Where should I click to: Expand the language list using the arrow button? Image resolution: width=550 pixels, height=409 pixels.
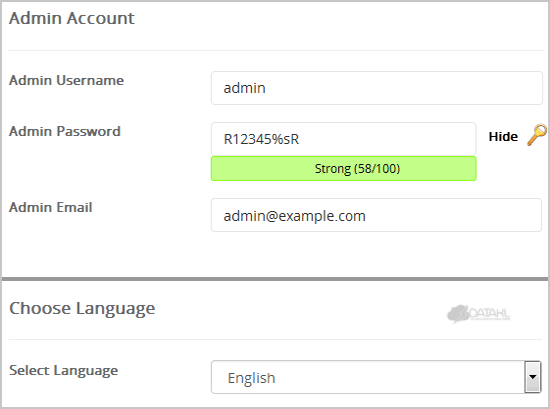(533, 377)
